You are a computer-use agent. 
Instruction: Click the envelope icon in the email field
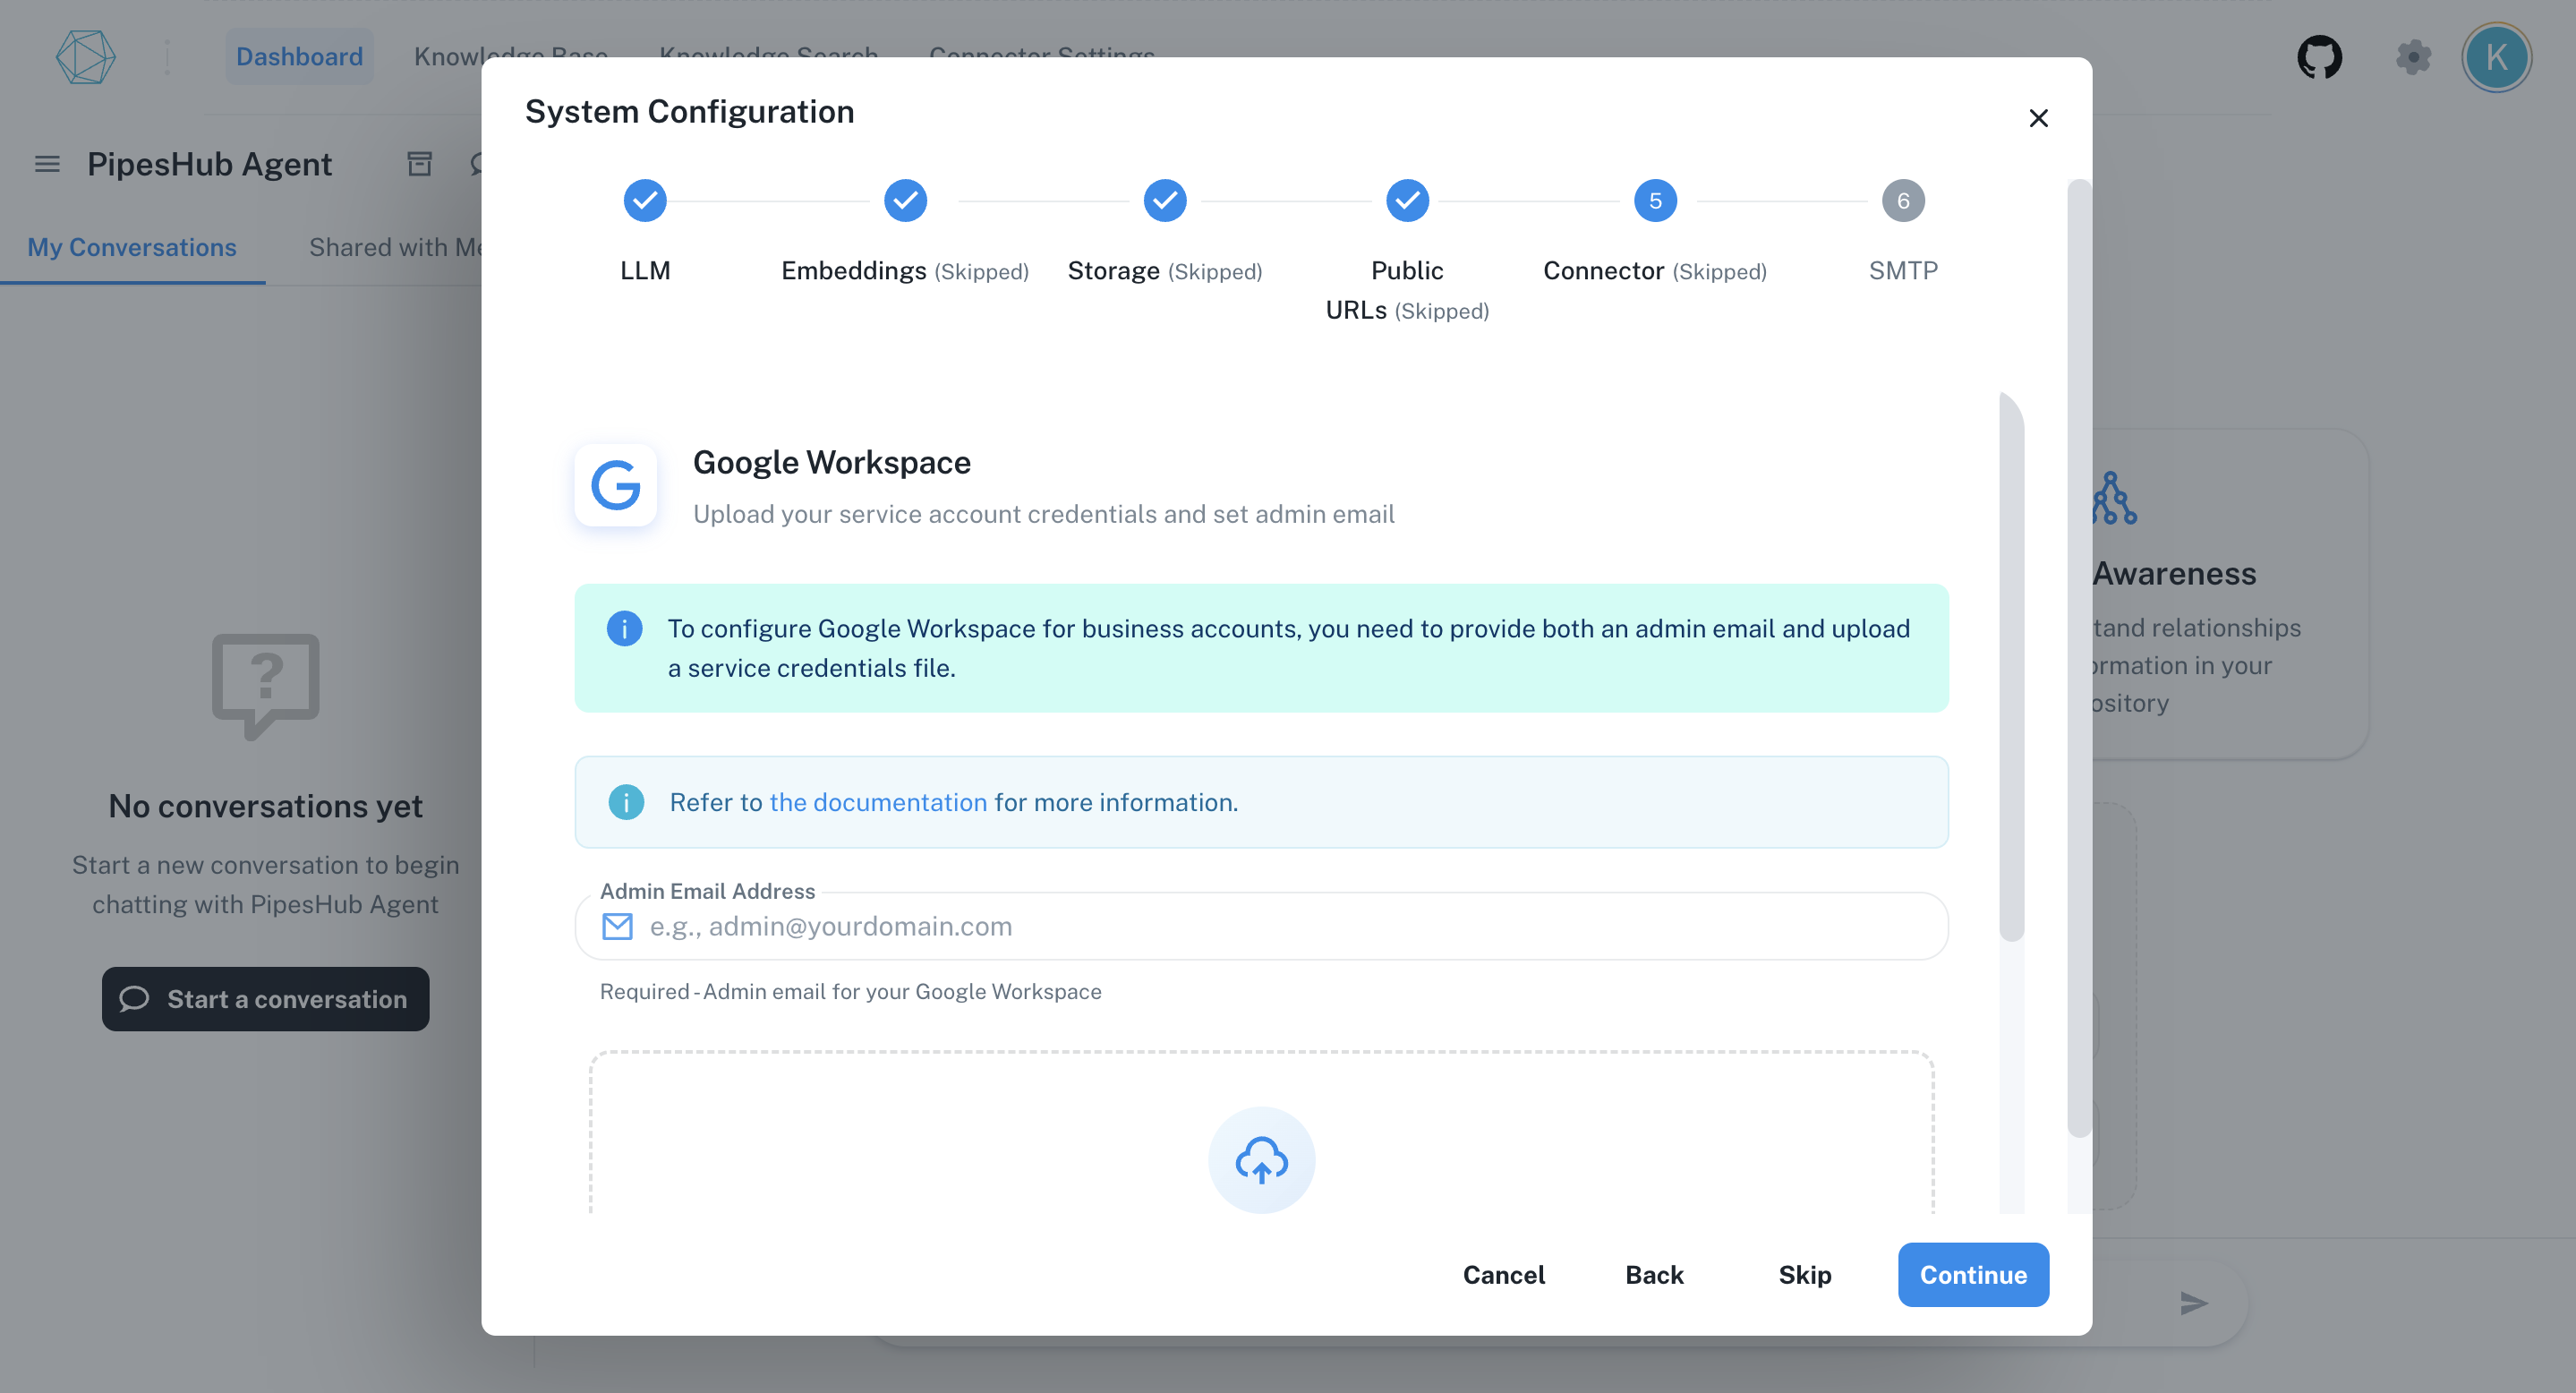click(x=617, y=926)
